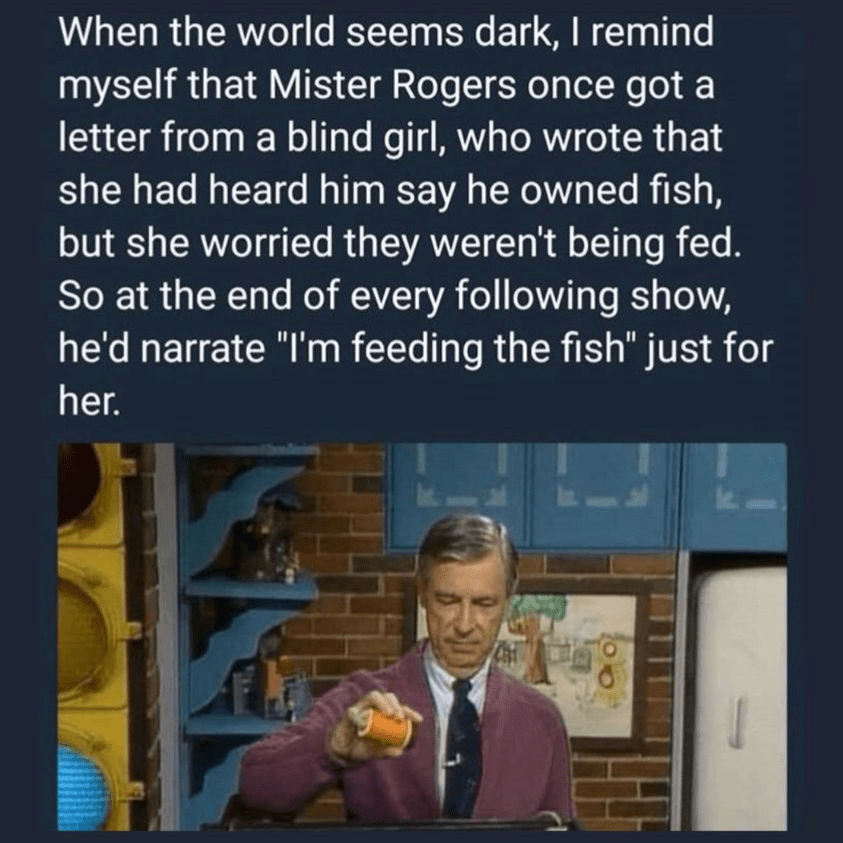The width and height of the screenshot is (843, 843).
Task: Click the last word "her." of the post
Action: [x=87, y=402]
